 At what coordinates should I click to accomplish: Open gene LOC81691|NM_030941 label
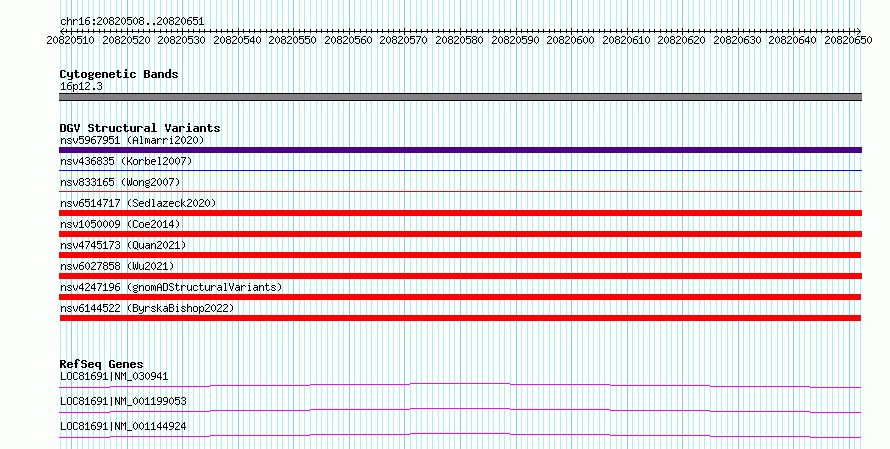tap(114, 376)
